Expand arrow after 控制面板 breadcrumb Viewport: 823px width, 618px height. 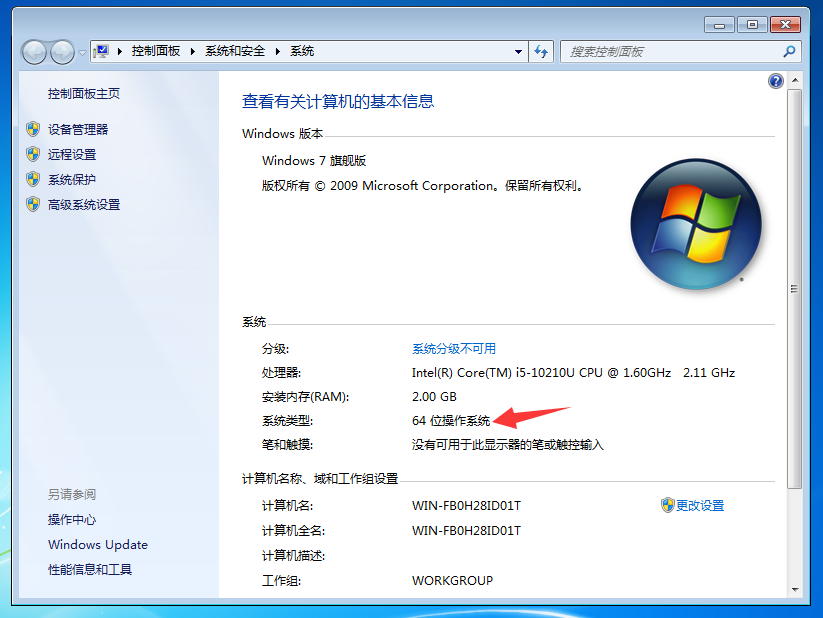point(193,51)
